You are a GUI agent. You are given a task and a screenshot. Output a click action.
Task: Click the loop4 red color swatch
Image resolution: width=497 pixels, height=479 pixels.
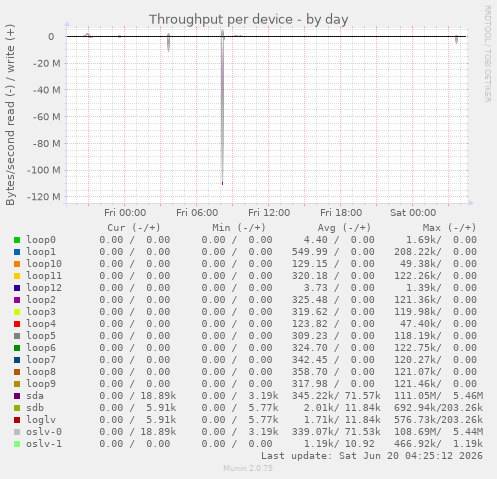point(17,324)
